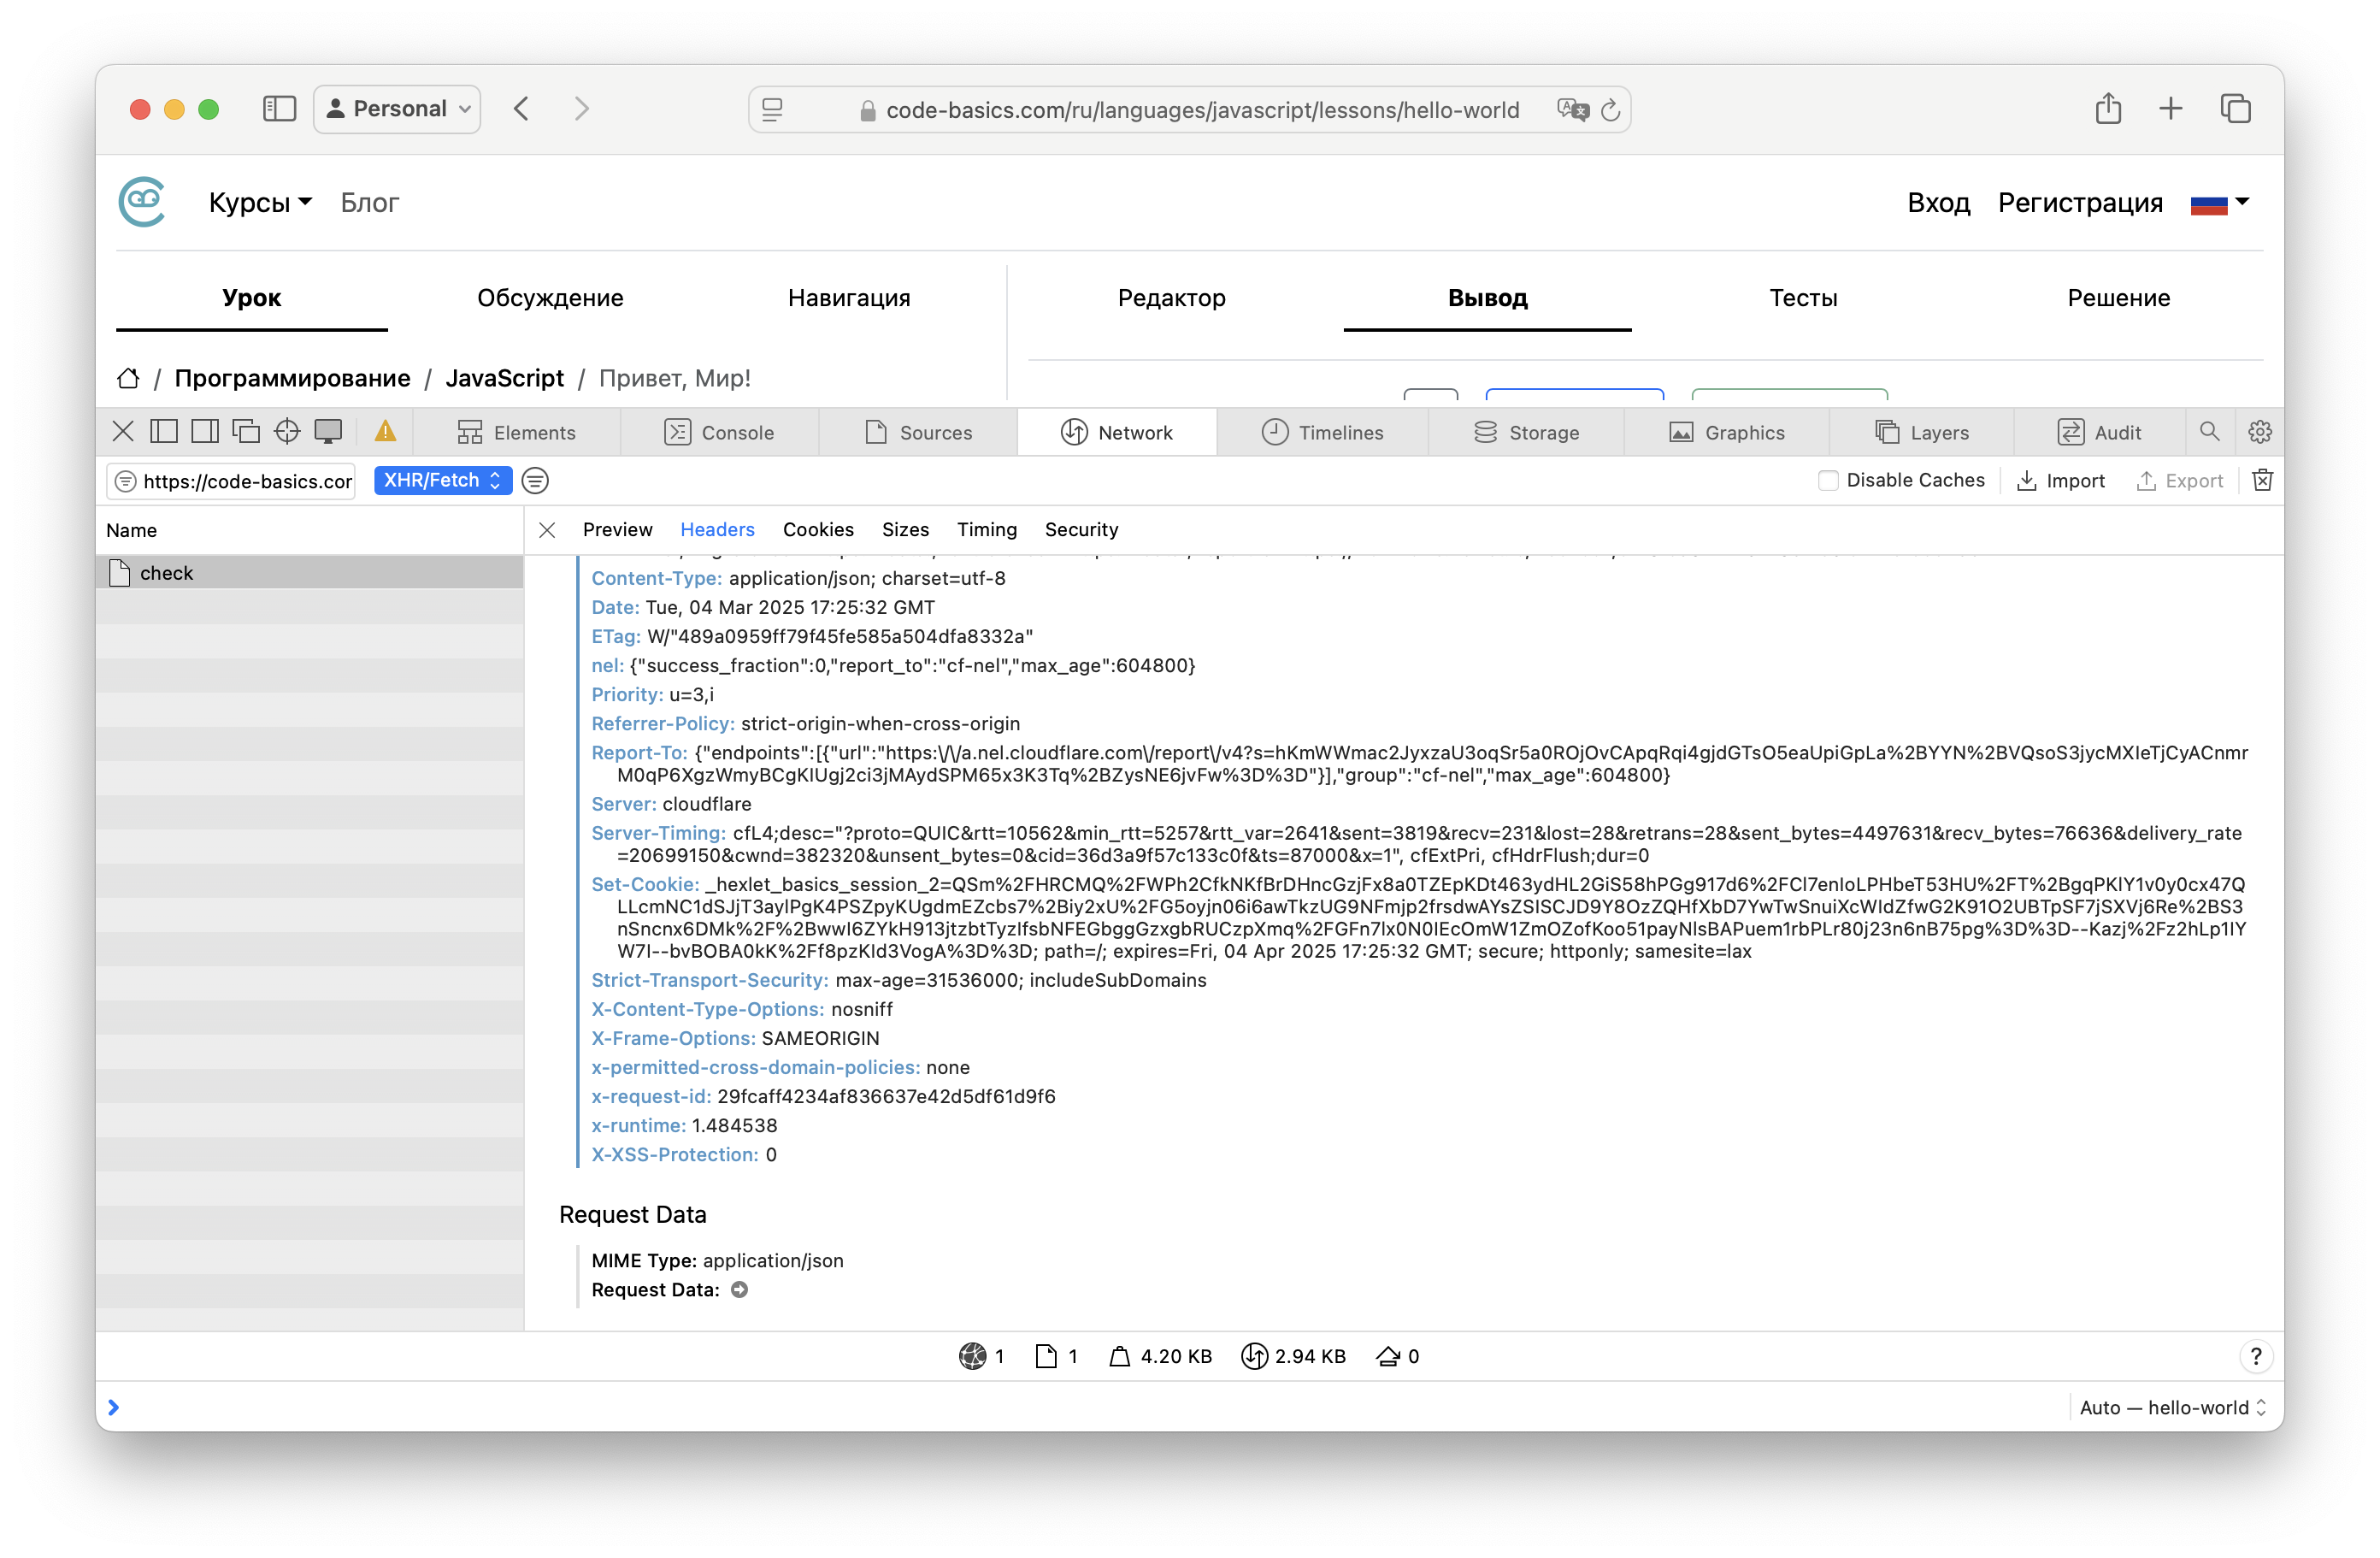
Task: Switch to the Console tab
Action: [x=720, y=432]
